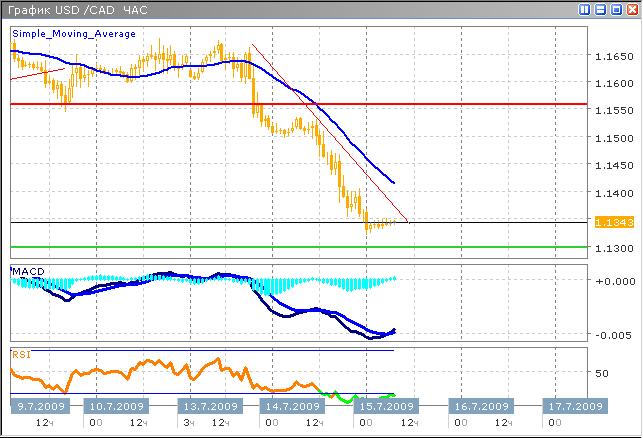Select the 9.7.2009 date marker
This screenshot has width=643, height=438.
pos(43,407)
